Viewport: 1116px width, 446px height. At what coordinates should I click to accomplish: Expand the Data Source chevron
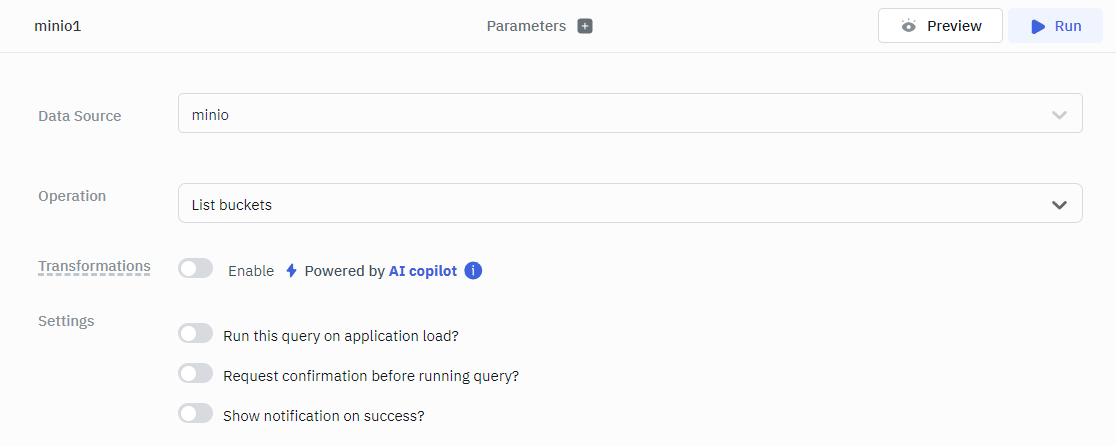tap(1059, 115)
